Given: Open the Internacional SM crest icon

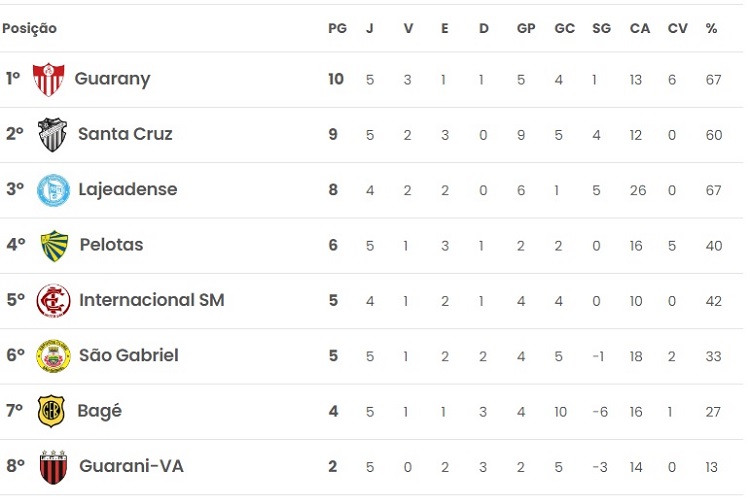Looking at the screenshot, I should pos(53,300).
